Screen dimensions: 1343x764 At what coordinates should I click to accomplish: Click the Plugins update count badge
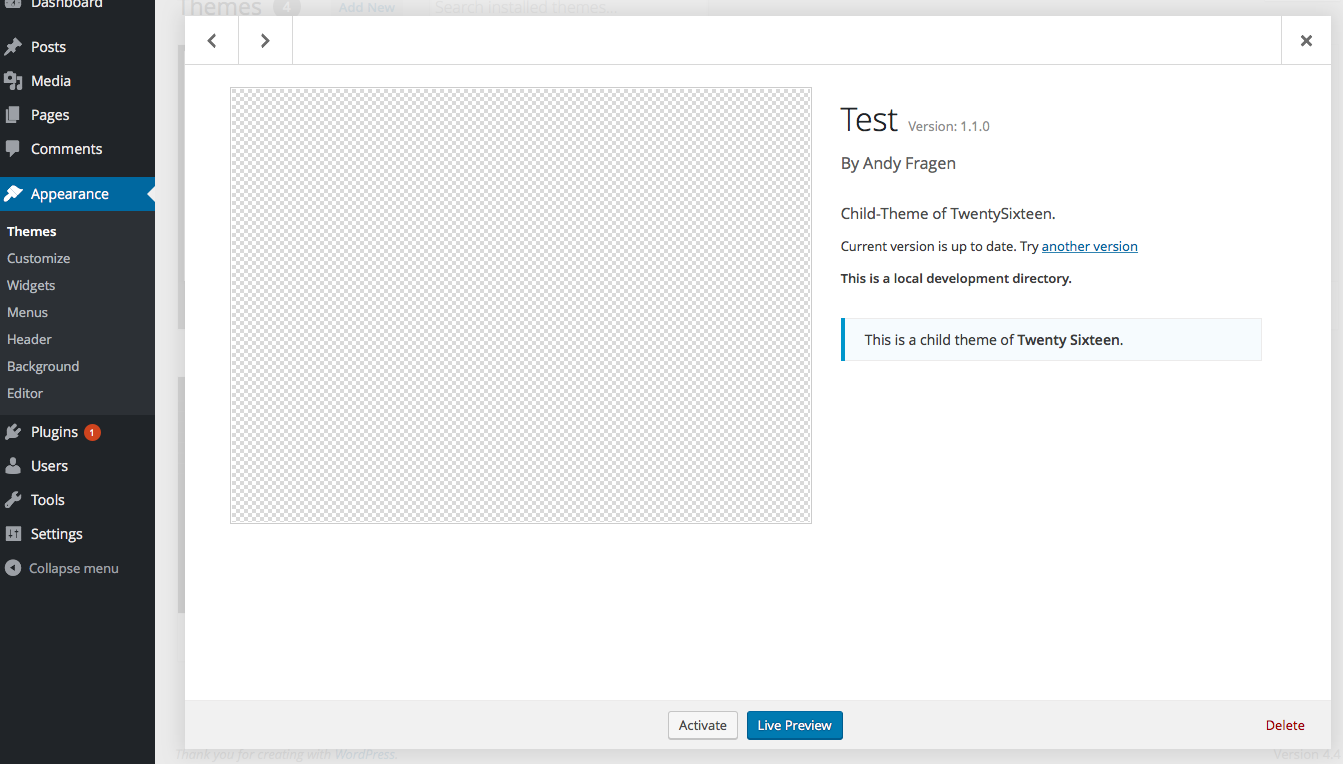(92, 432)
